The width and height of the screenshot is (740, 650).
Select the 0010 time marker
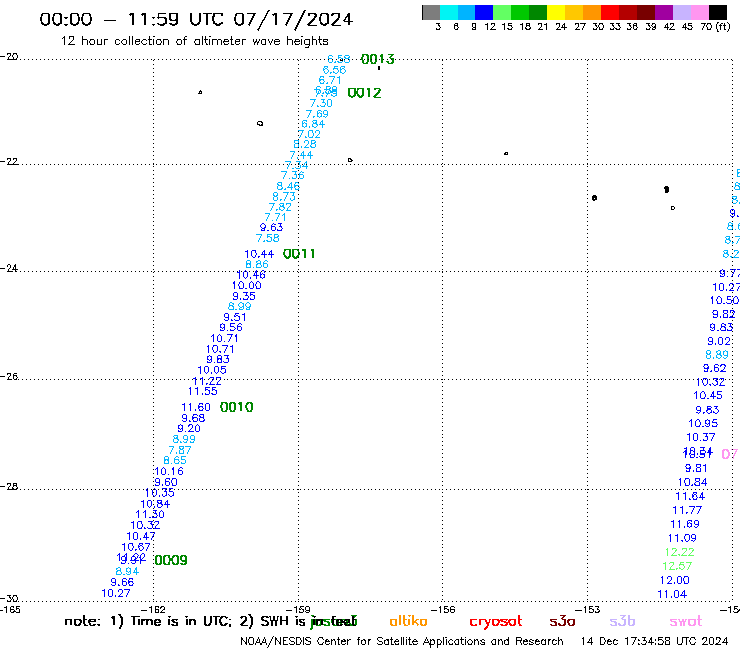[x=236, y=407]
